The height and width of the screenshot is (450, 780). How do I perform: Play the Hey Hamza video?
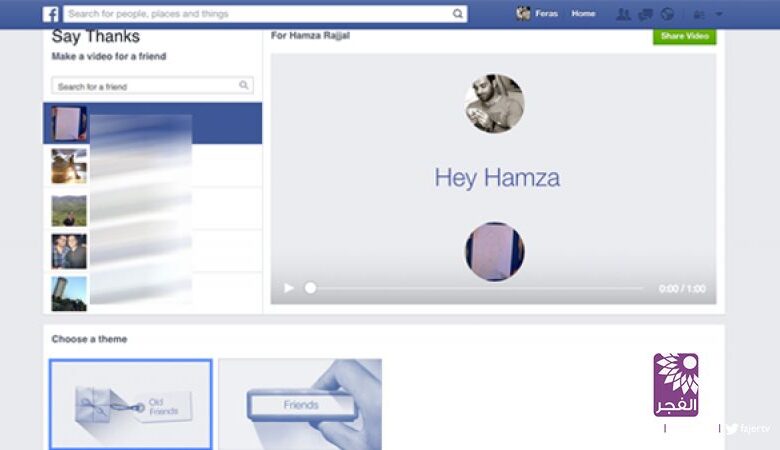coord(289,288)
